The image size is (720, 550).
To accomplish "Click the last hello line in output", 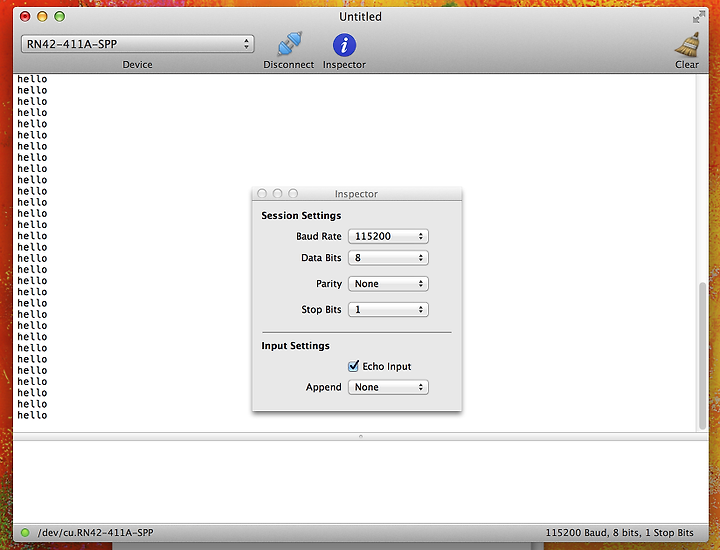I will tap(32, 415).
